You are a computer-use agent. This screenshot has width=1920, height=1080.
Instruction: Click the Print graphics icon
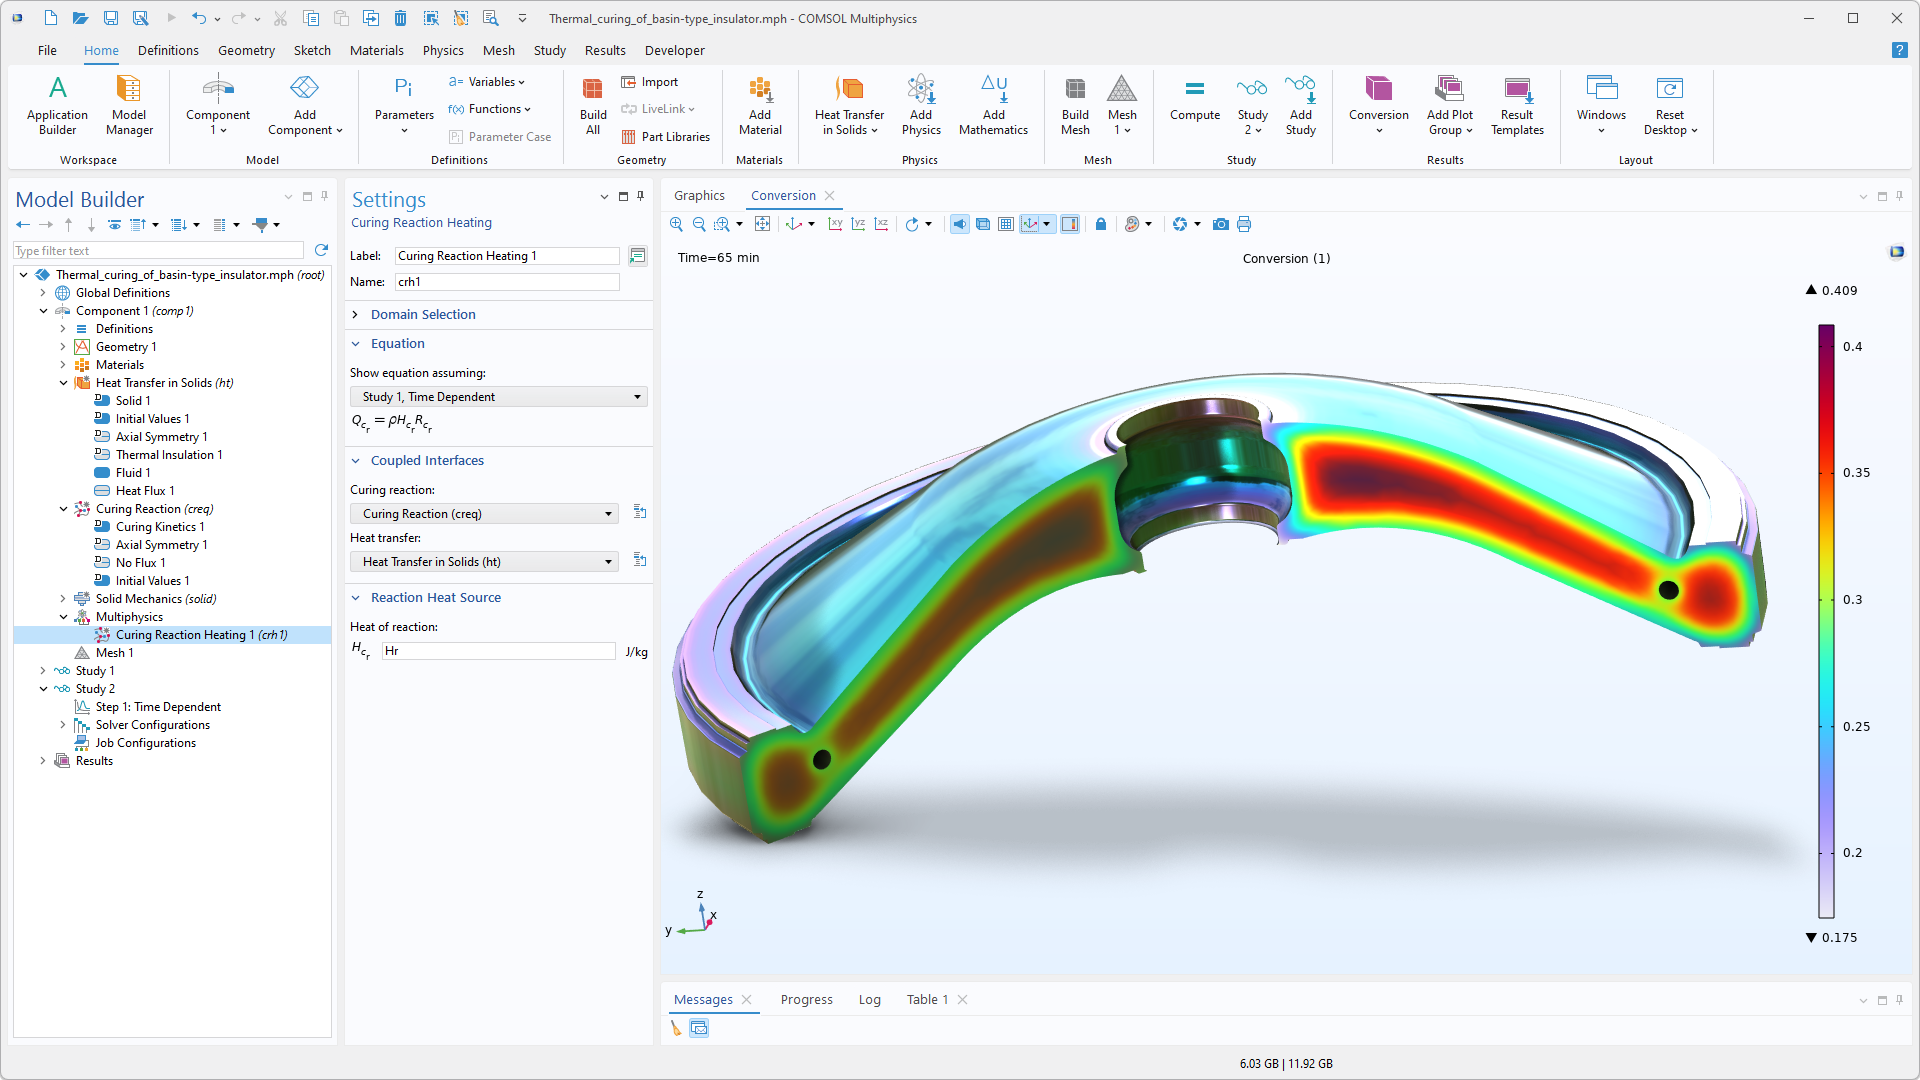click(x=1244, y=224)
